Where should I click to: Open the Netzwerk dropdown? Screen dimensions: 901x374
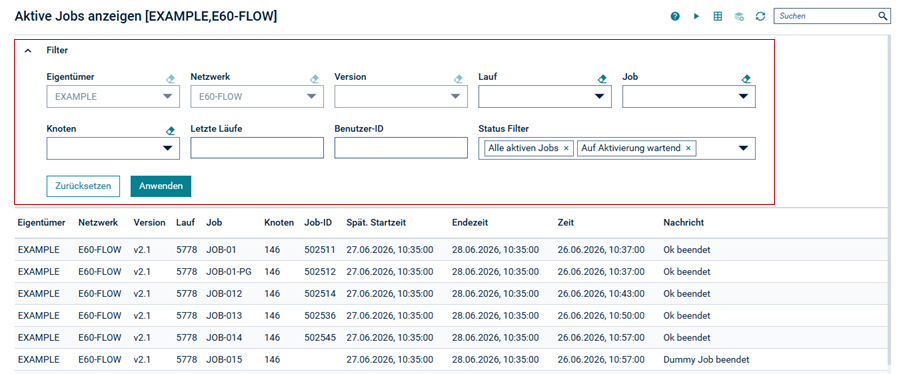pyautogui.click(x=257, y=97)
